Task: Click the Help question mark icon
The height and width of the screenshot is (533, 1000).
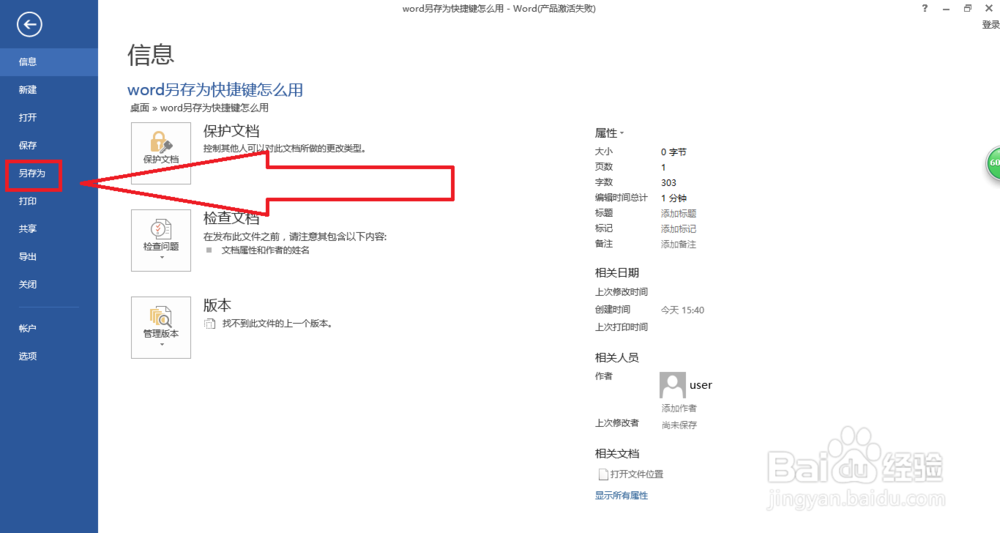Action: point(925,8)
